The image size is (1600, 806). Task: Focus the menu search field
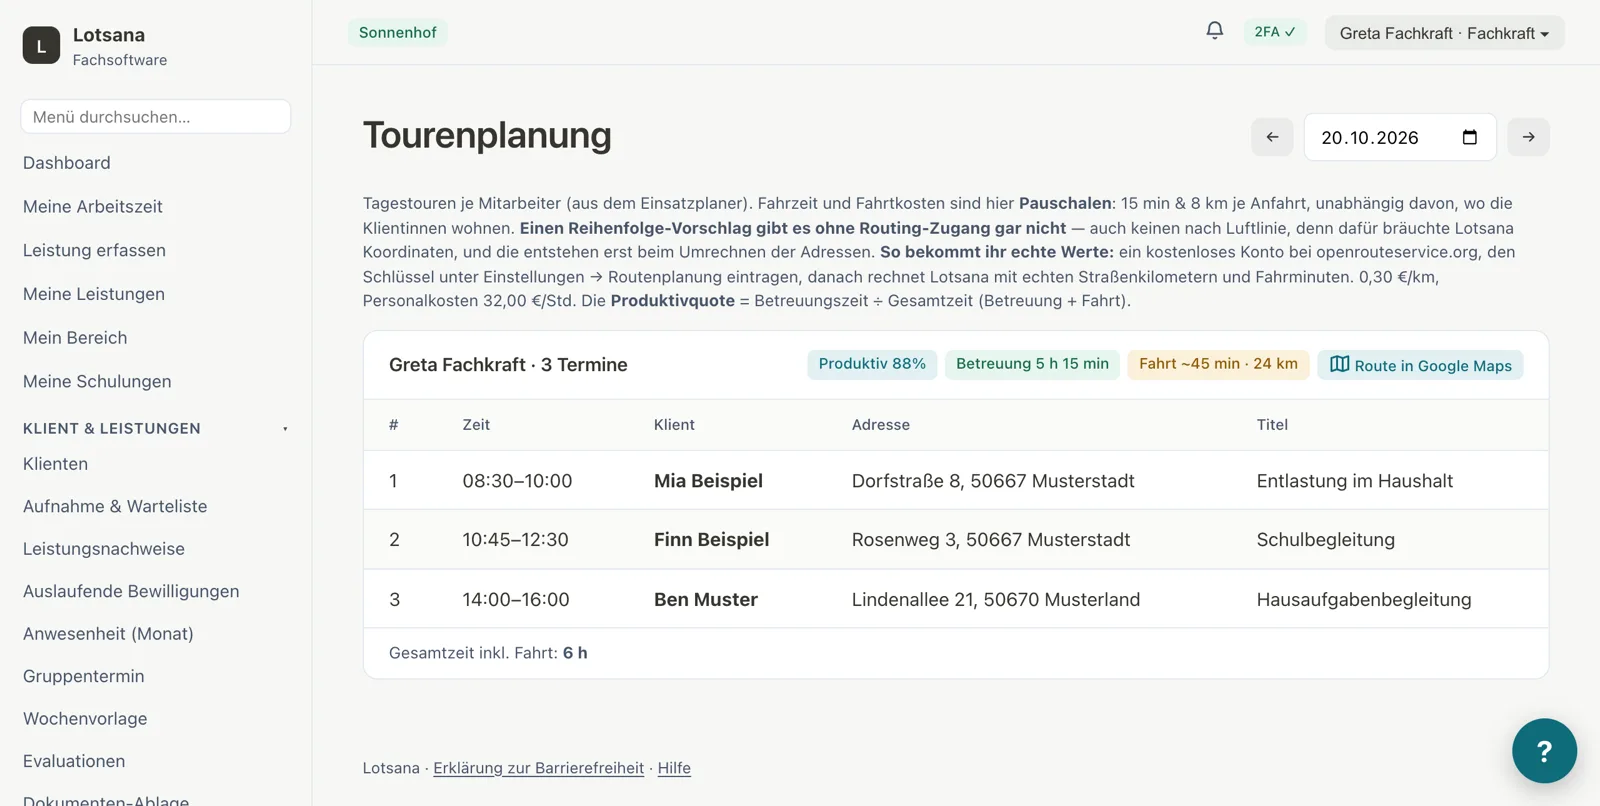coord(156,117)
